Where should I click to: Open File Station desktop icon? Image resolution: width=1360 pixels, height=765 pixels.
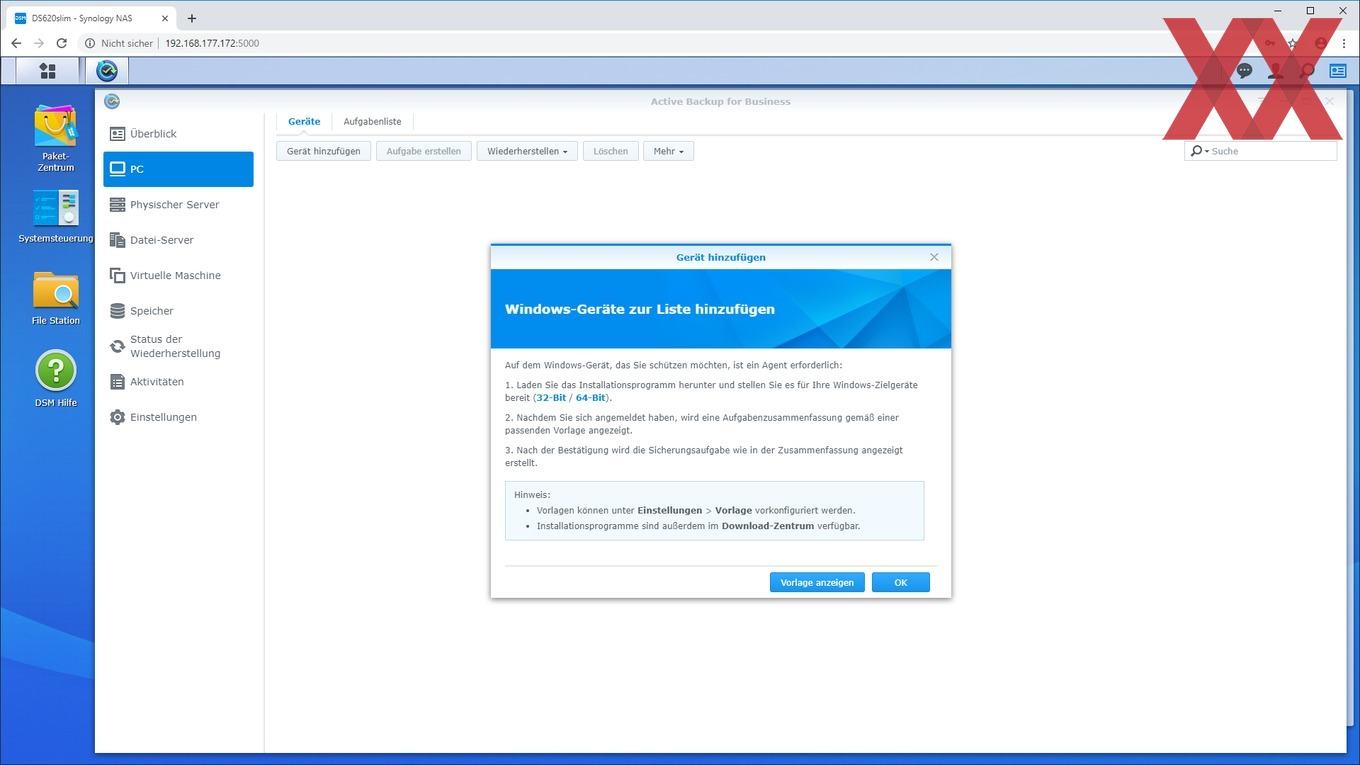[56, 298]
